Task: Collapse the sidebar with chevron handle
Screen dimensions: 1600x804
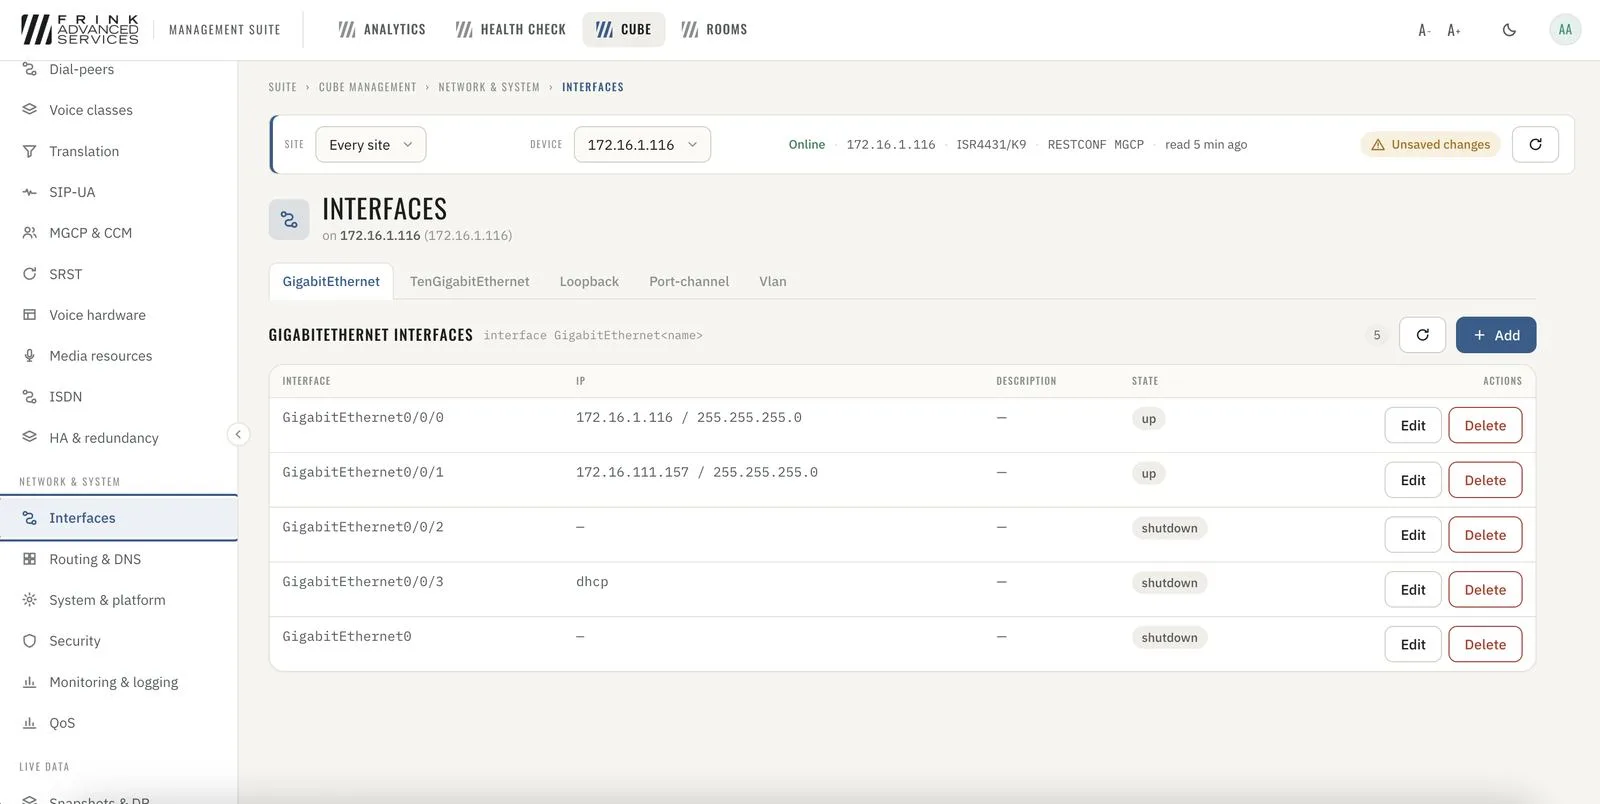Action: (x=238, y=434)
